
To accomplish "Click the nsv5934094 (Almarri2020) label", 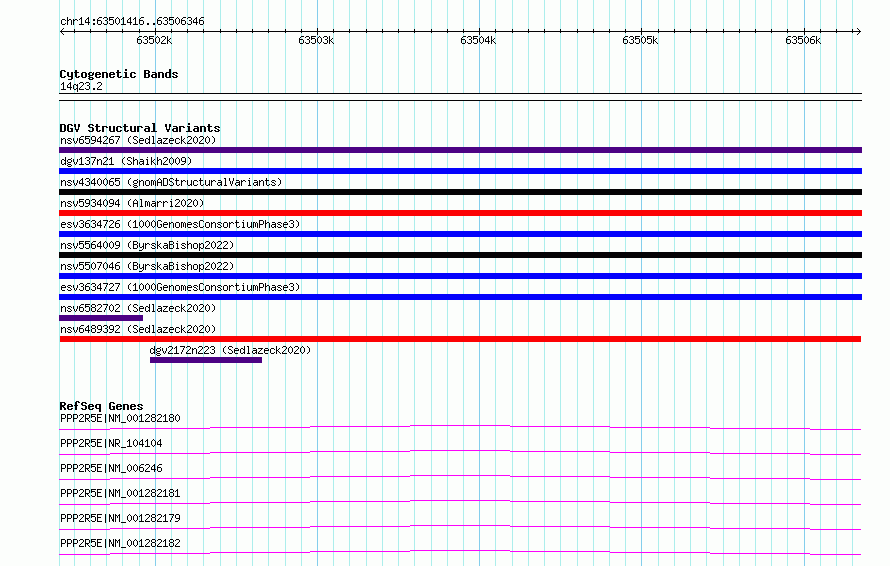I will (x=132, y=203).
